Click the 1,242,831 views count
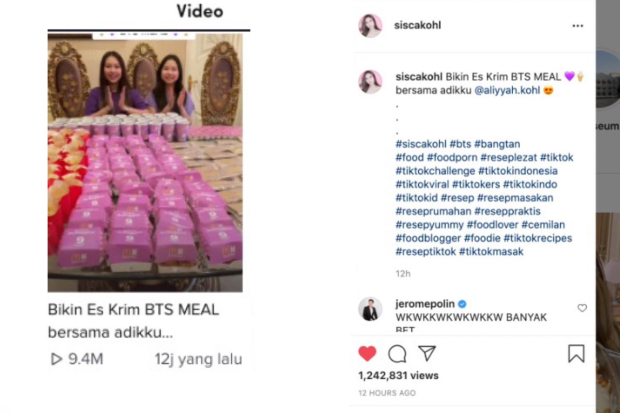Screen dimensions: 620x413 pos(398,375)
